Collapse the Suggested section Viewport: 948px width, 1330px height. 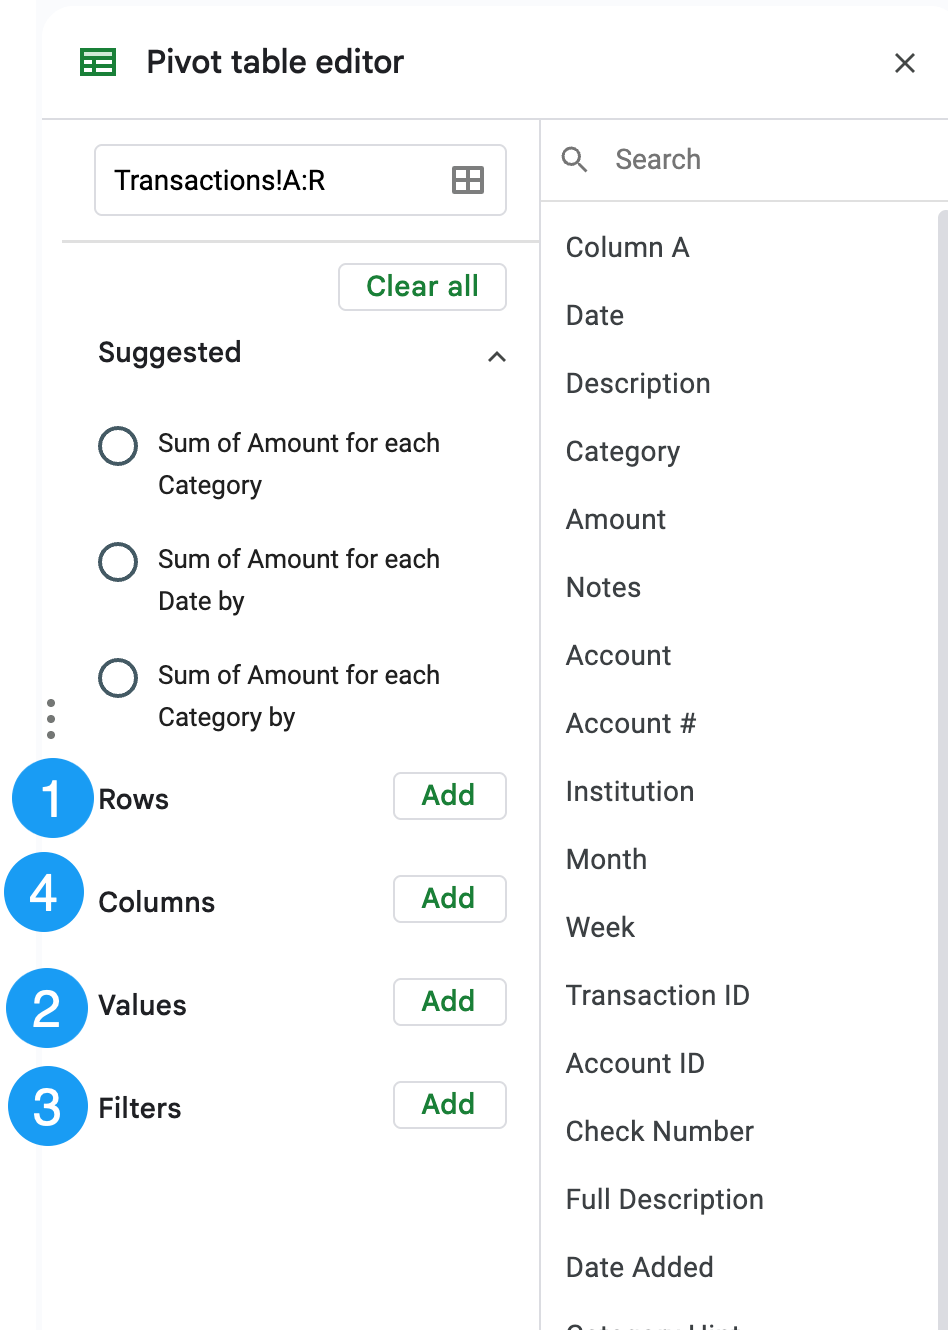(496, 356)
